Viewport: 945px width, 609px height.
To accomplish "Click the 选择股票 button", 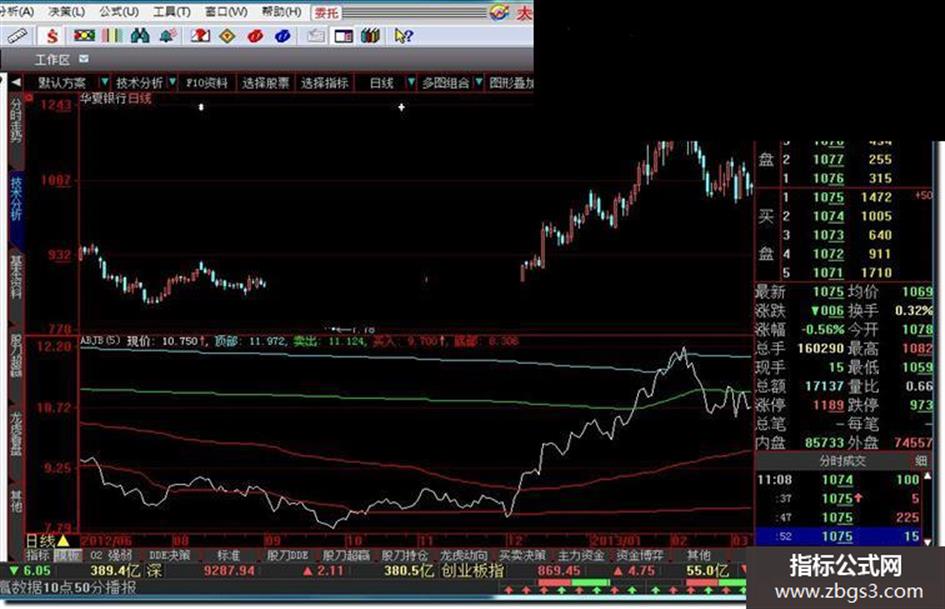I will coord(265,83).
